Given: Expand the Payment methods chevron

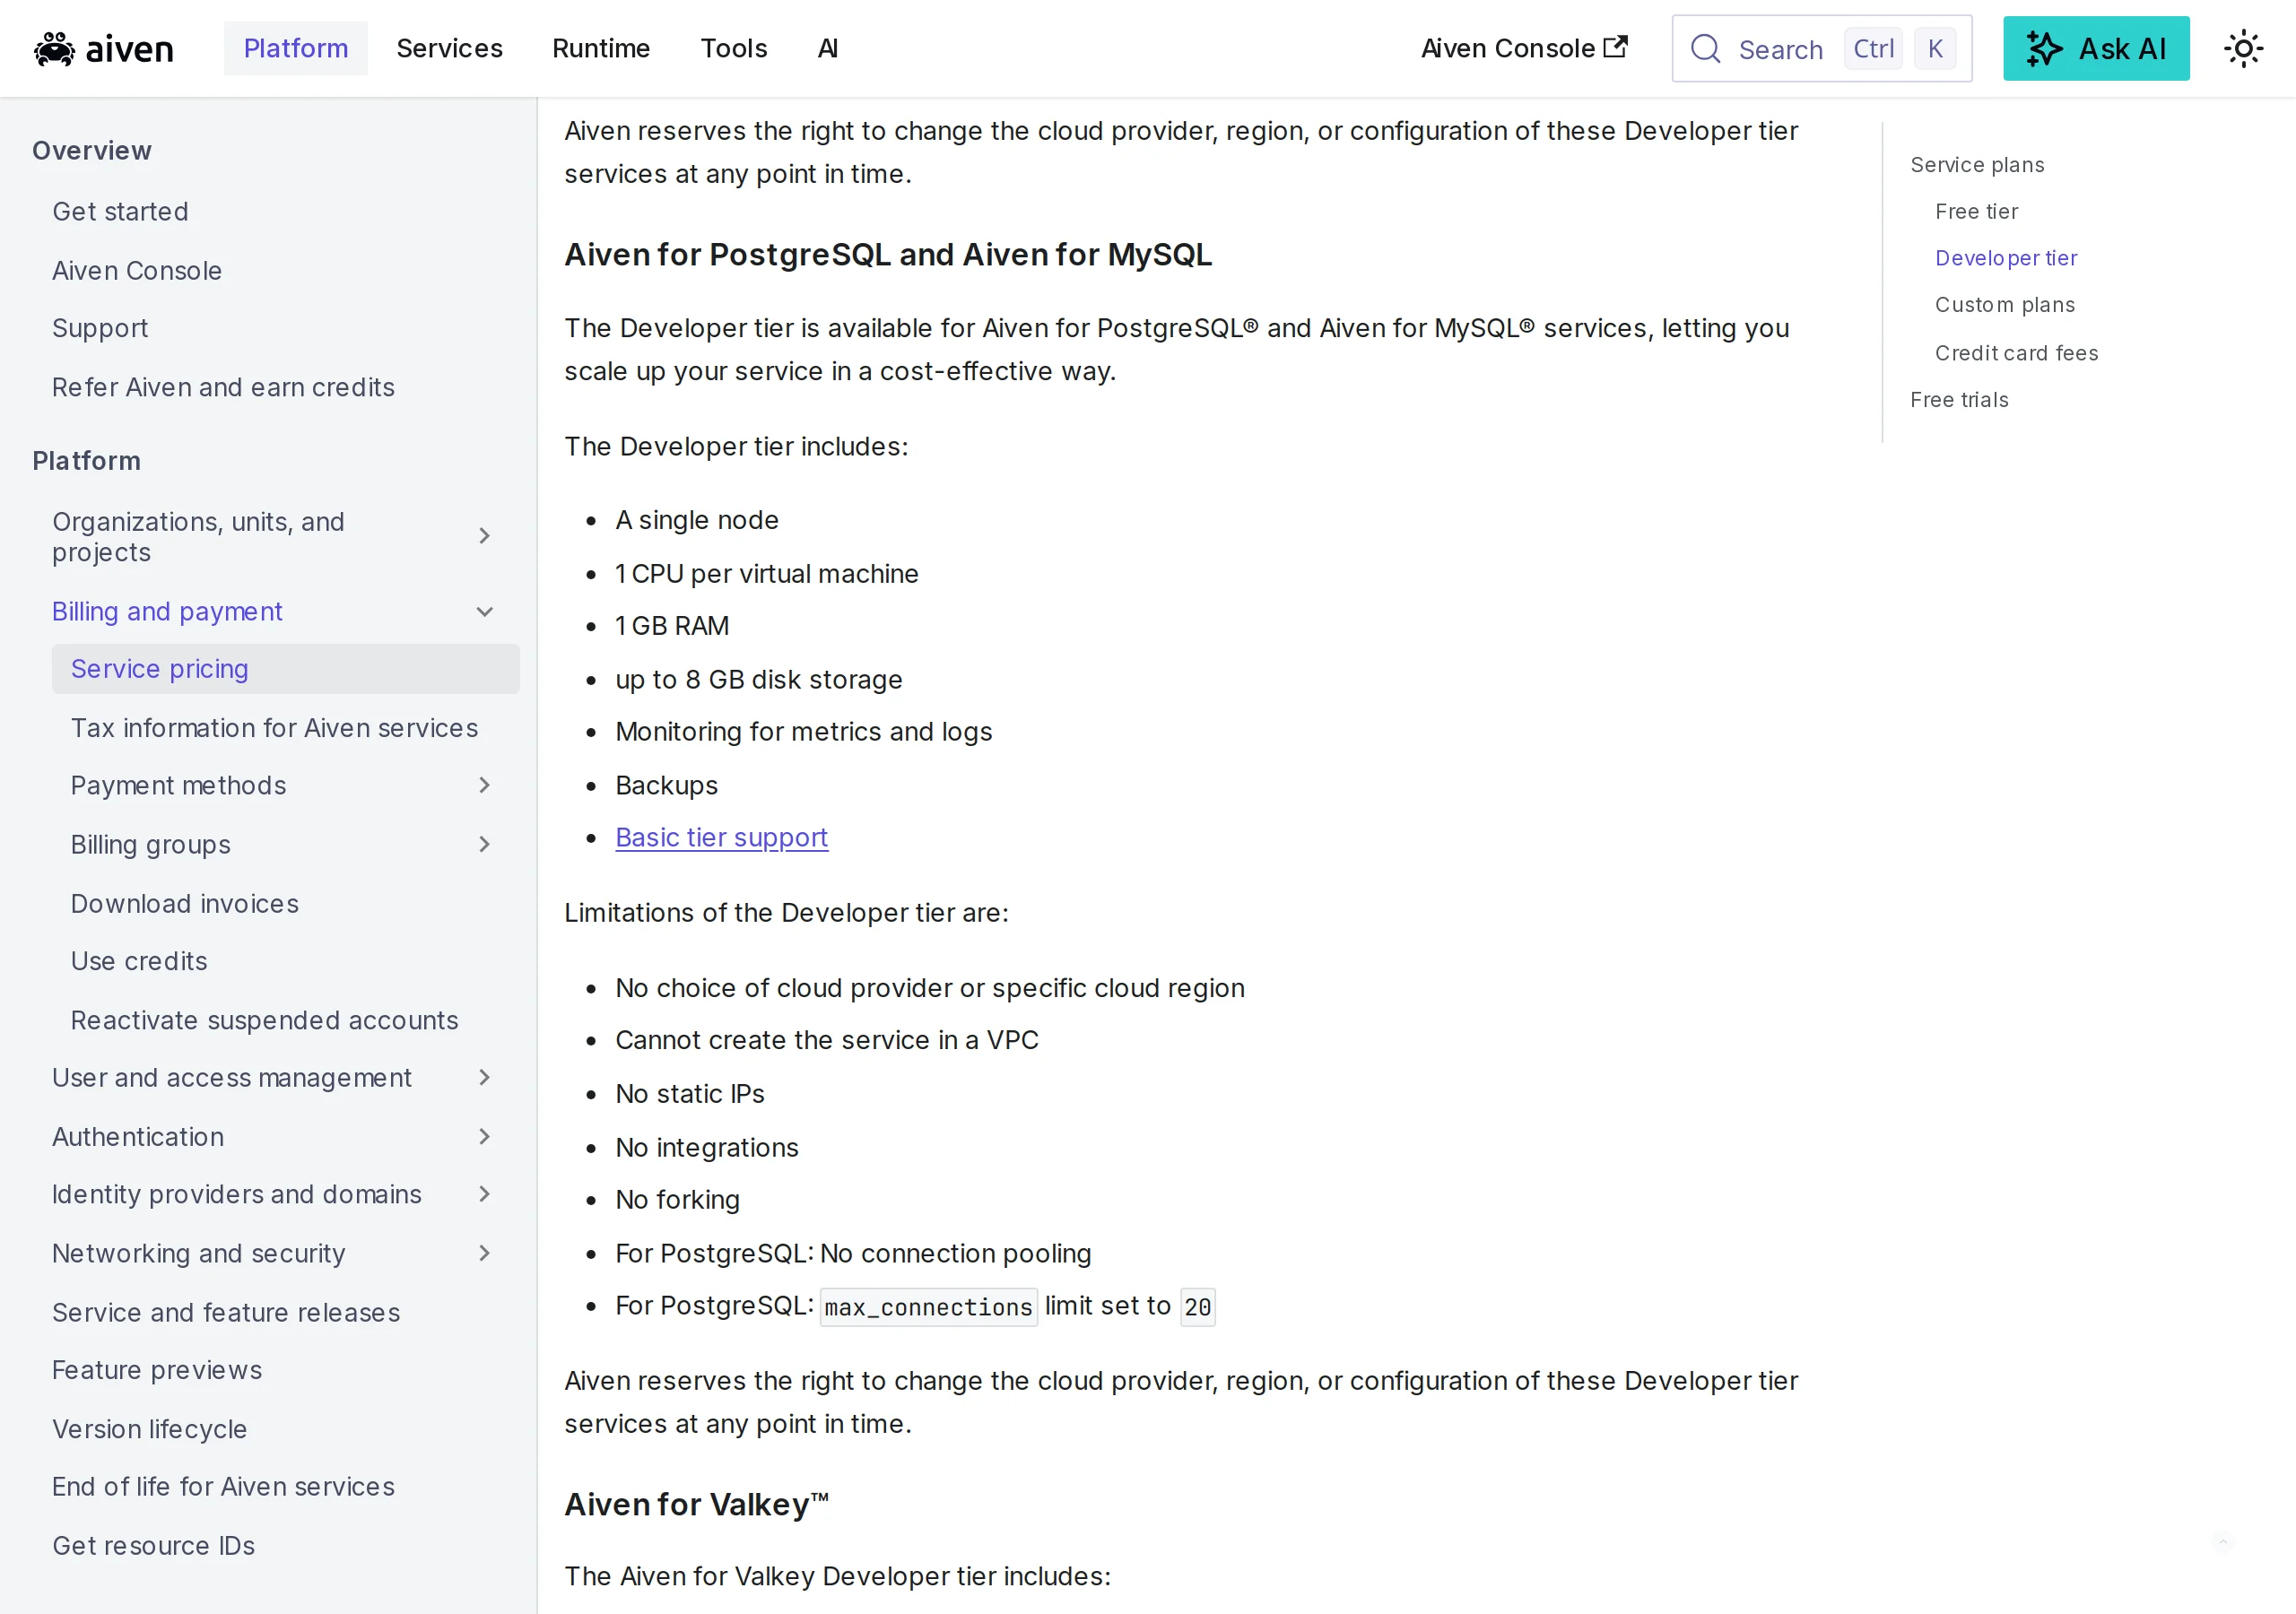Looking at the screenshot, I should pyautogui.click(x=484, y=786).
